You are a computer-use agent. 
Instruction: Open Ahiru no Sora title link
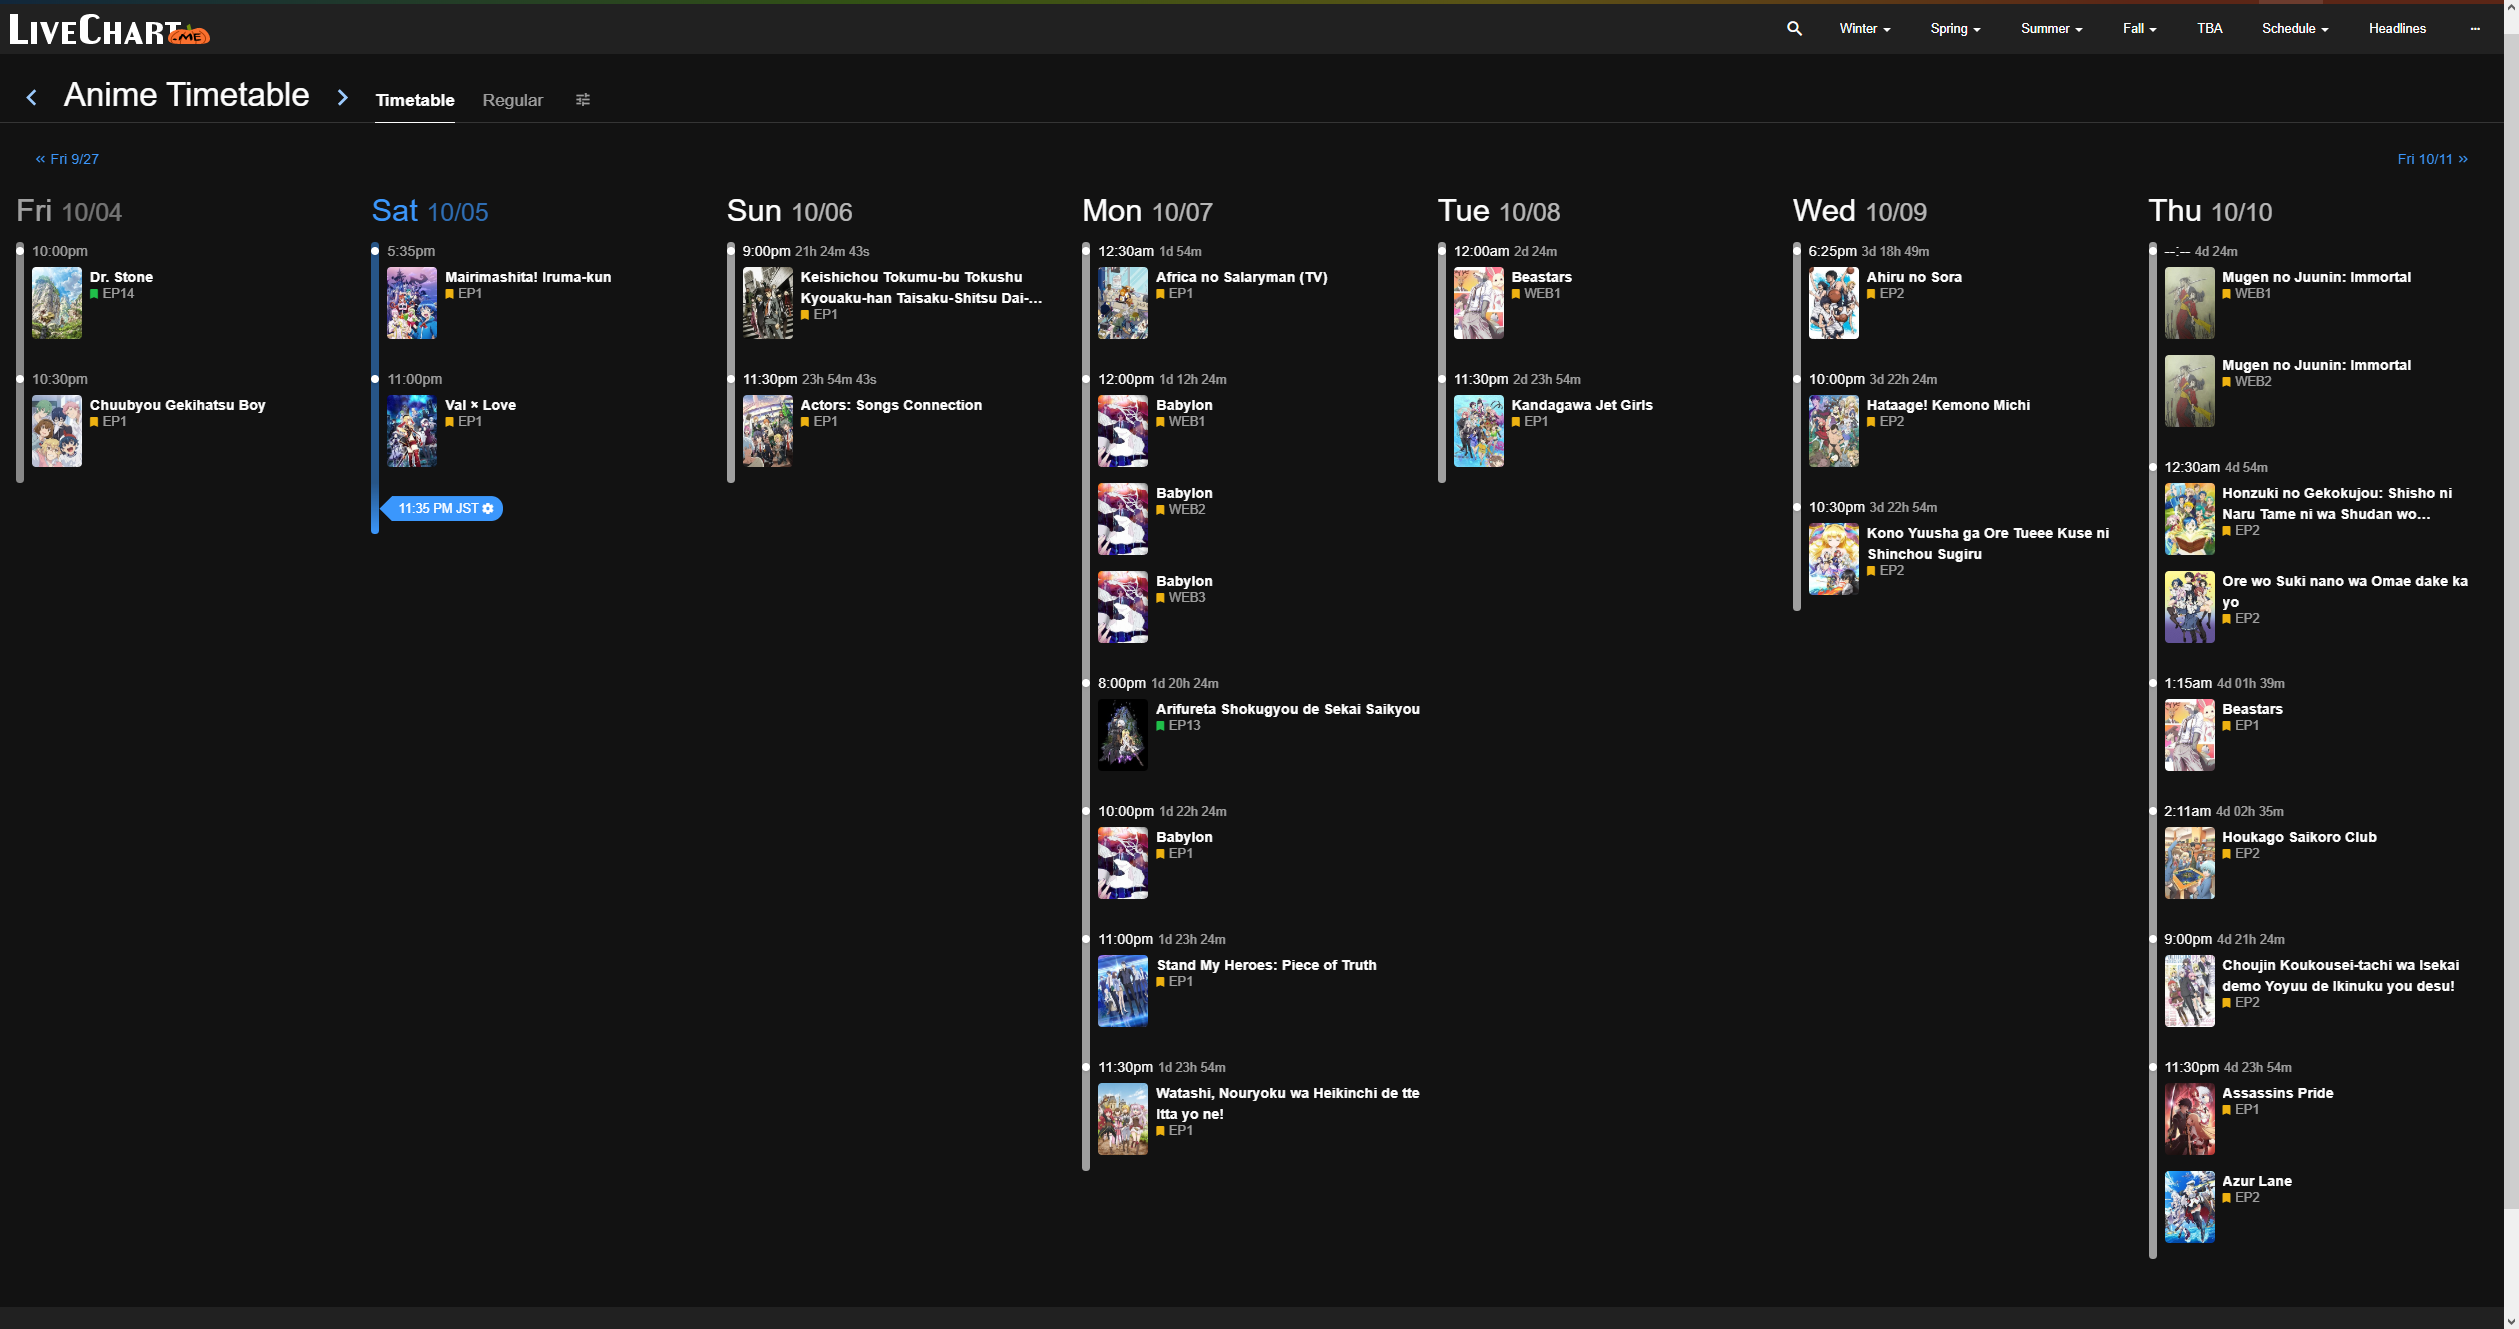1913,277
